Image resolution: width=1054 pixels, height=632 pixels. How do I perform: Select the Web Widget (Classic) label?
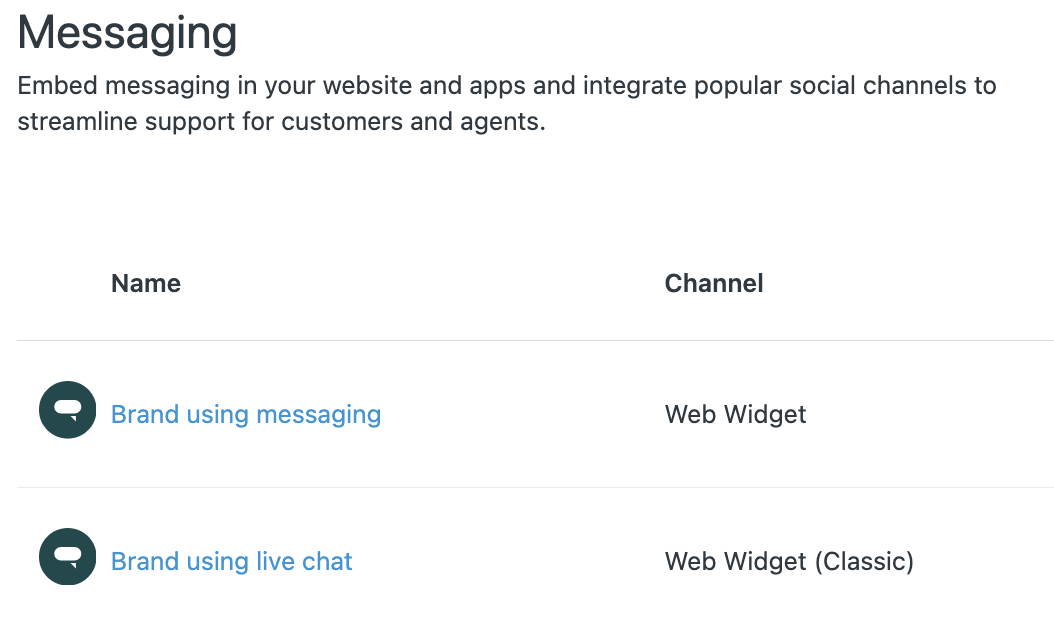tap(788, 561)
